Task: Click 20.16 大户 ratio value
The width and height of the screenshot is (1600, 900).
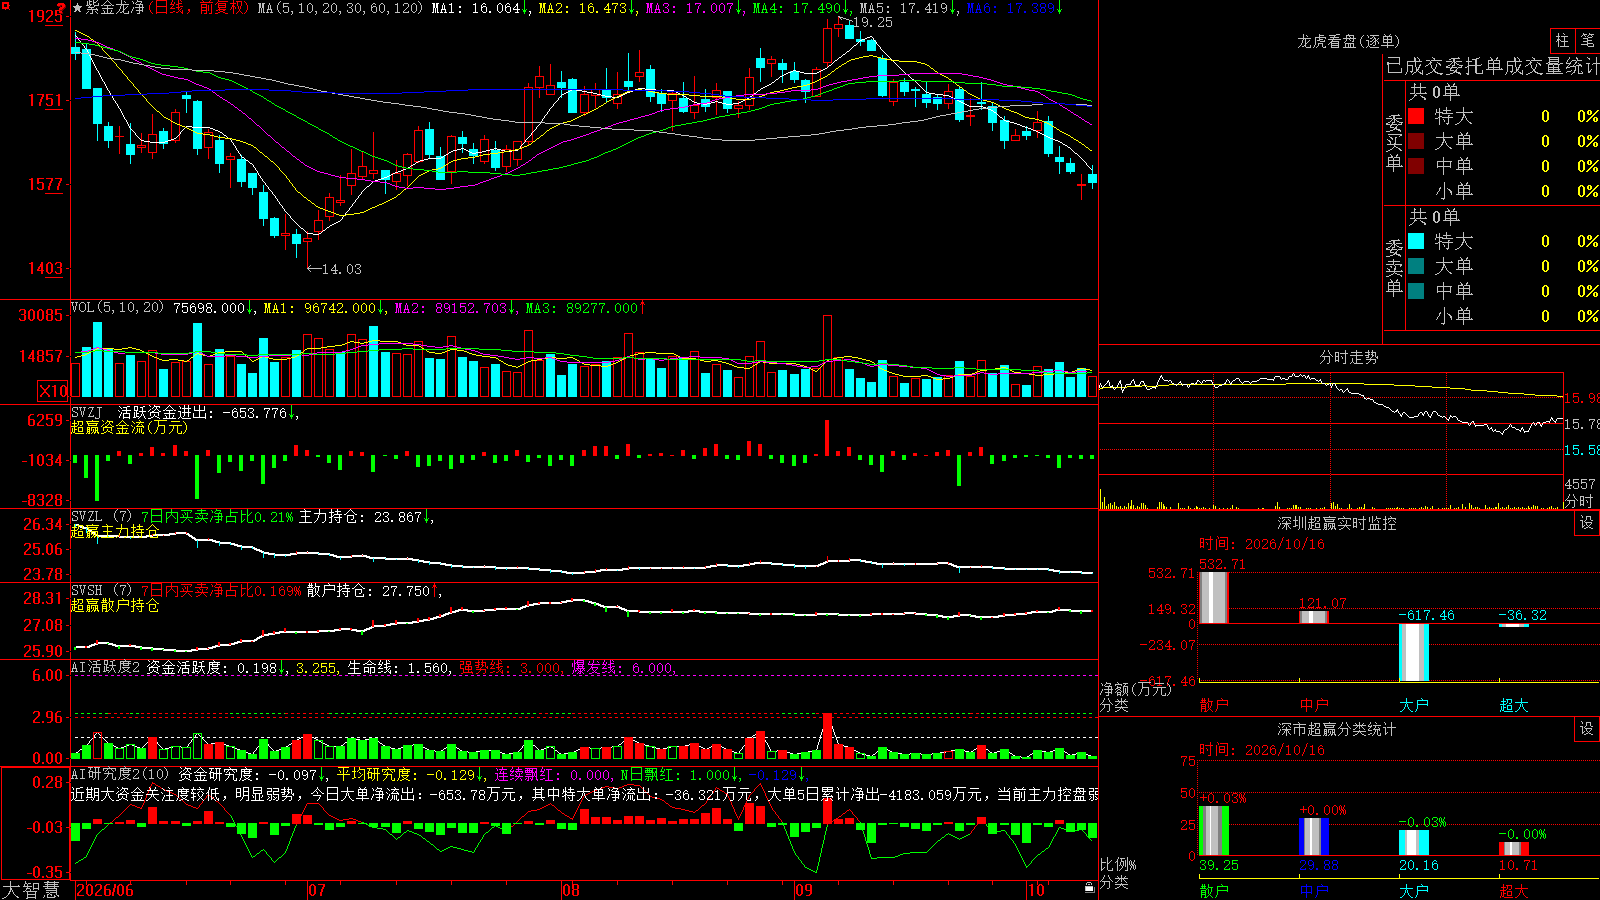Action: click(x=1418, y=865)
